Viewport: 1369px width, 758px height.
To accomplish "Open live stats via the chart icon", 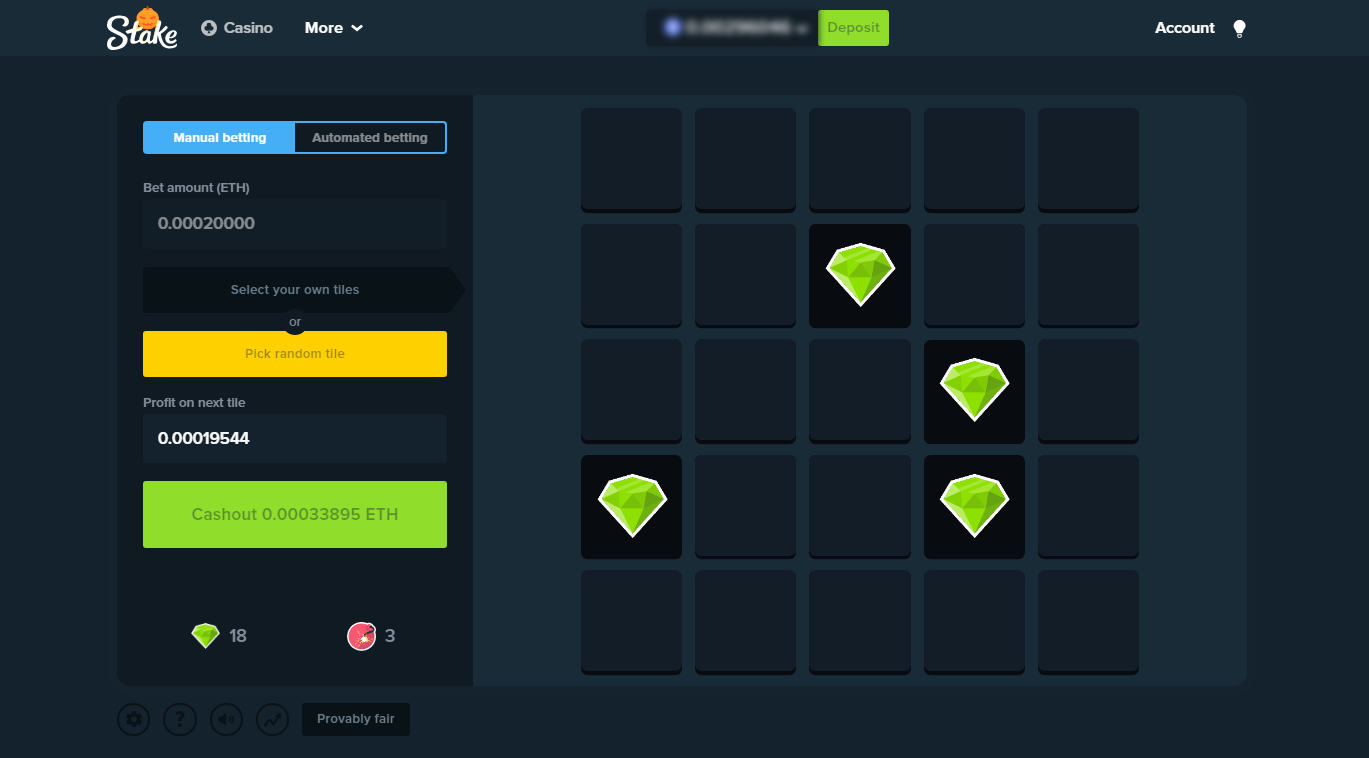I will click(x=272, y=719).
